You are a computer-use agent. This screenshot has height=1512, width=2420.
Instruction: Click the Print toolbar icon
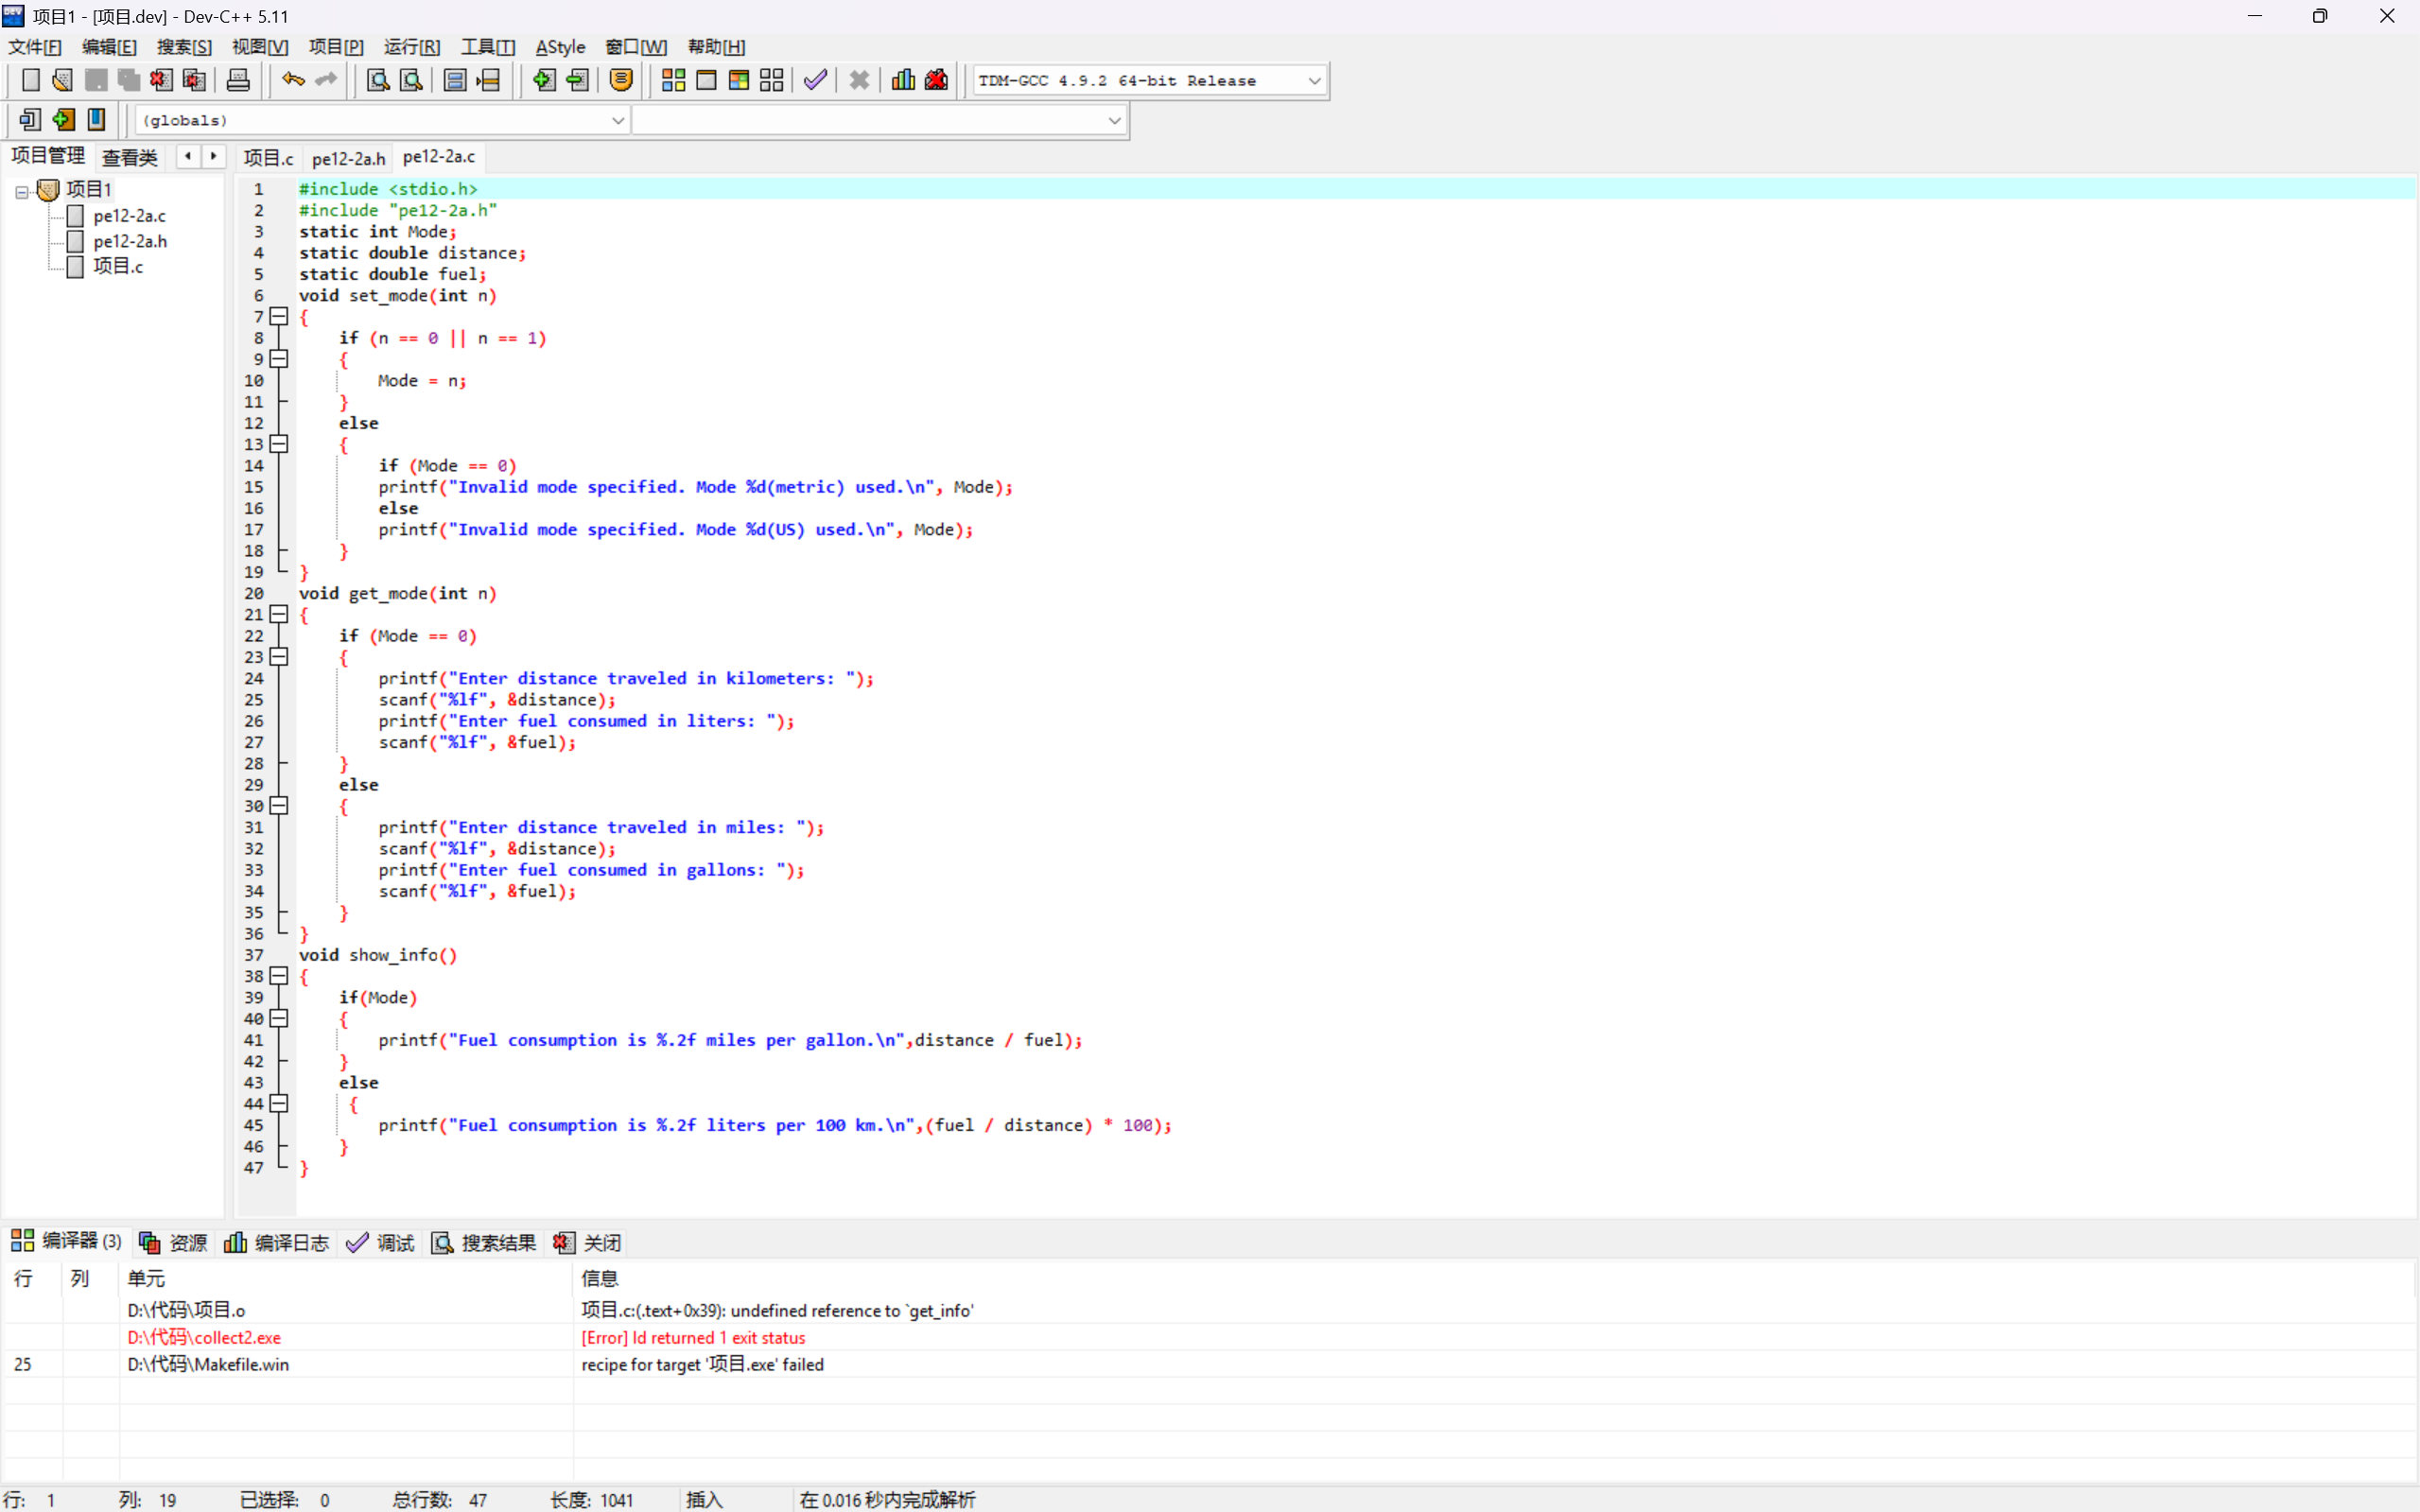(238, 80)
